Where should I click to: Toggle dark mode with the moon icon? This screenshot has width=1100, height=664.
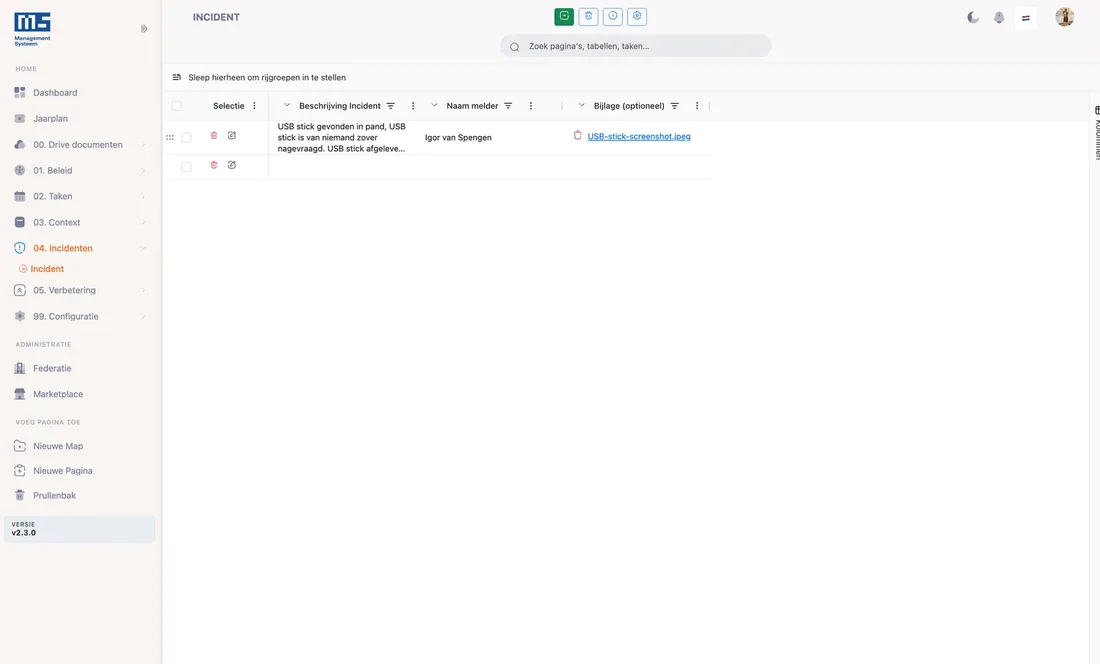pyautogui.click(x=973, y=18)
